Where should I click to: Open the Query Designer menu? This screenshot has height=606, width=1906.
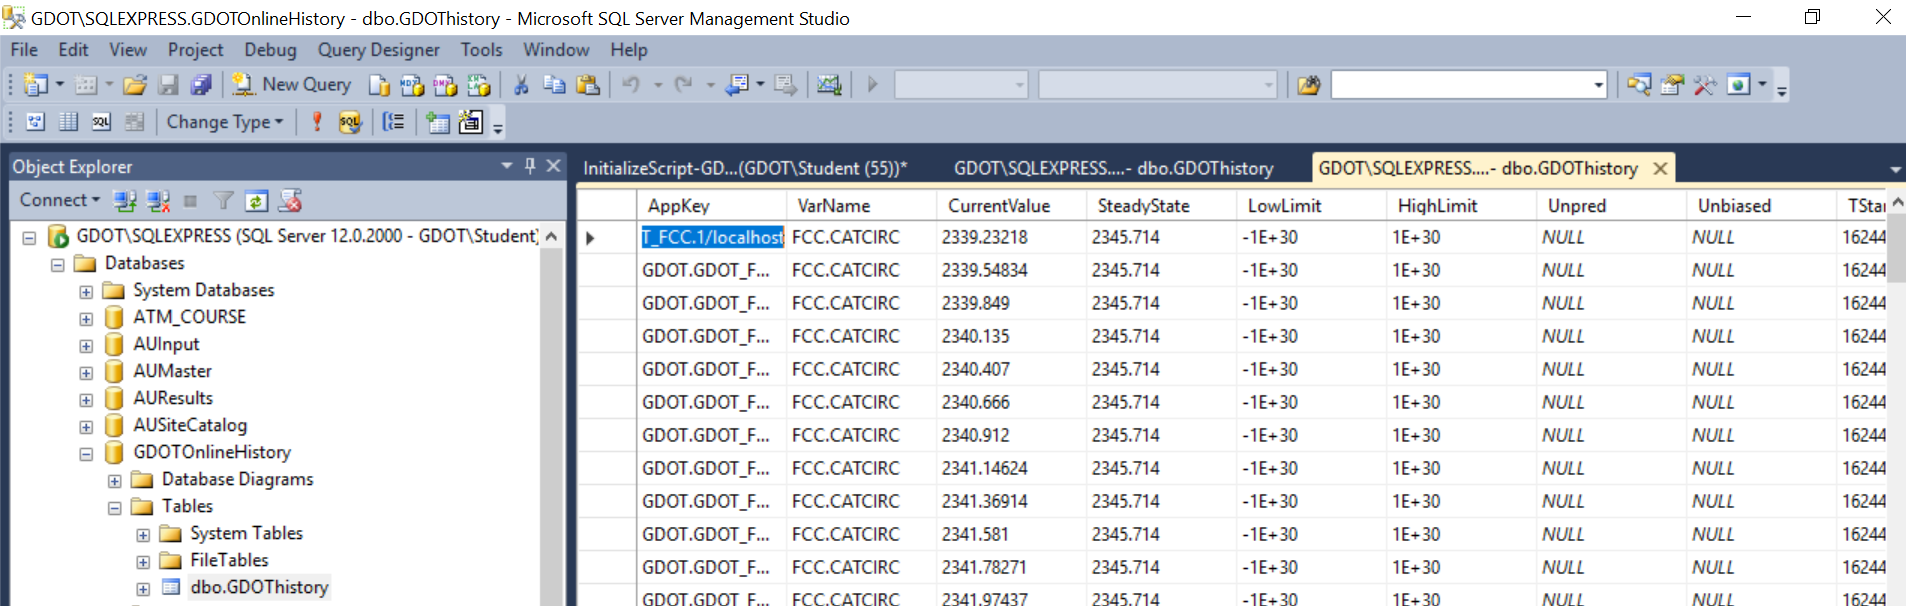point(378,50)
